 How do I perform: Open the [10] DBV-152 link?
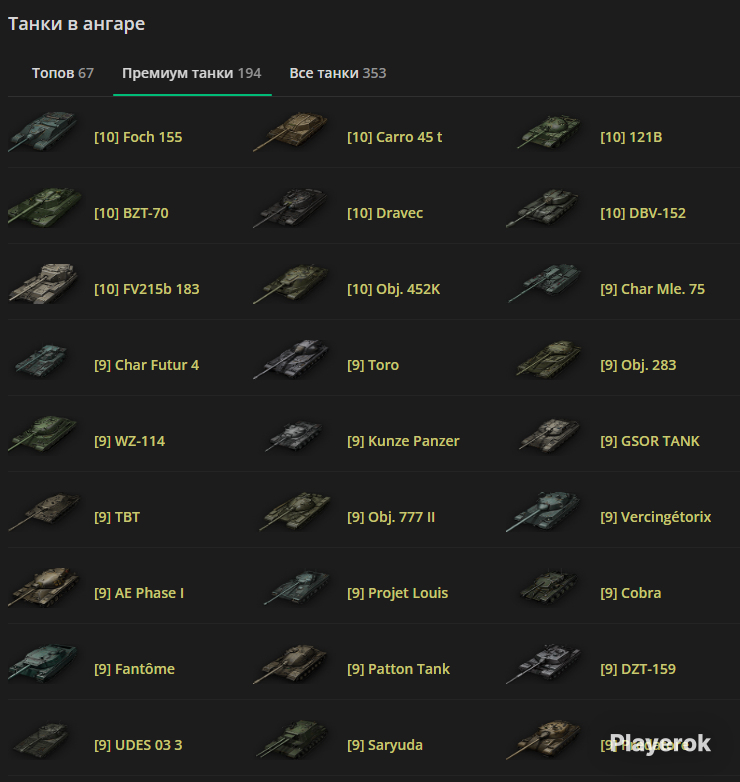[643, 213]
